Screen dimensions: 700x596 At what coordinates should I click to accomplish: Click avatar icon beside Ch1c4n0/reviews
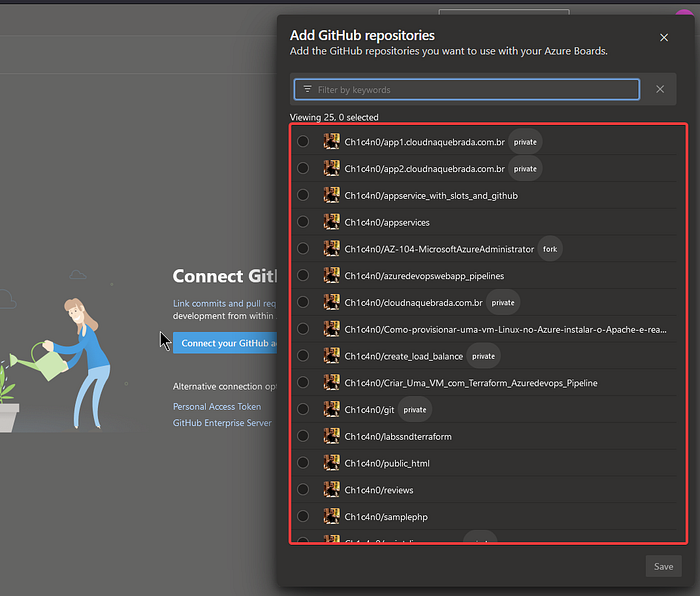click(331, 490)
